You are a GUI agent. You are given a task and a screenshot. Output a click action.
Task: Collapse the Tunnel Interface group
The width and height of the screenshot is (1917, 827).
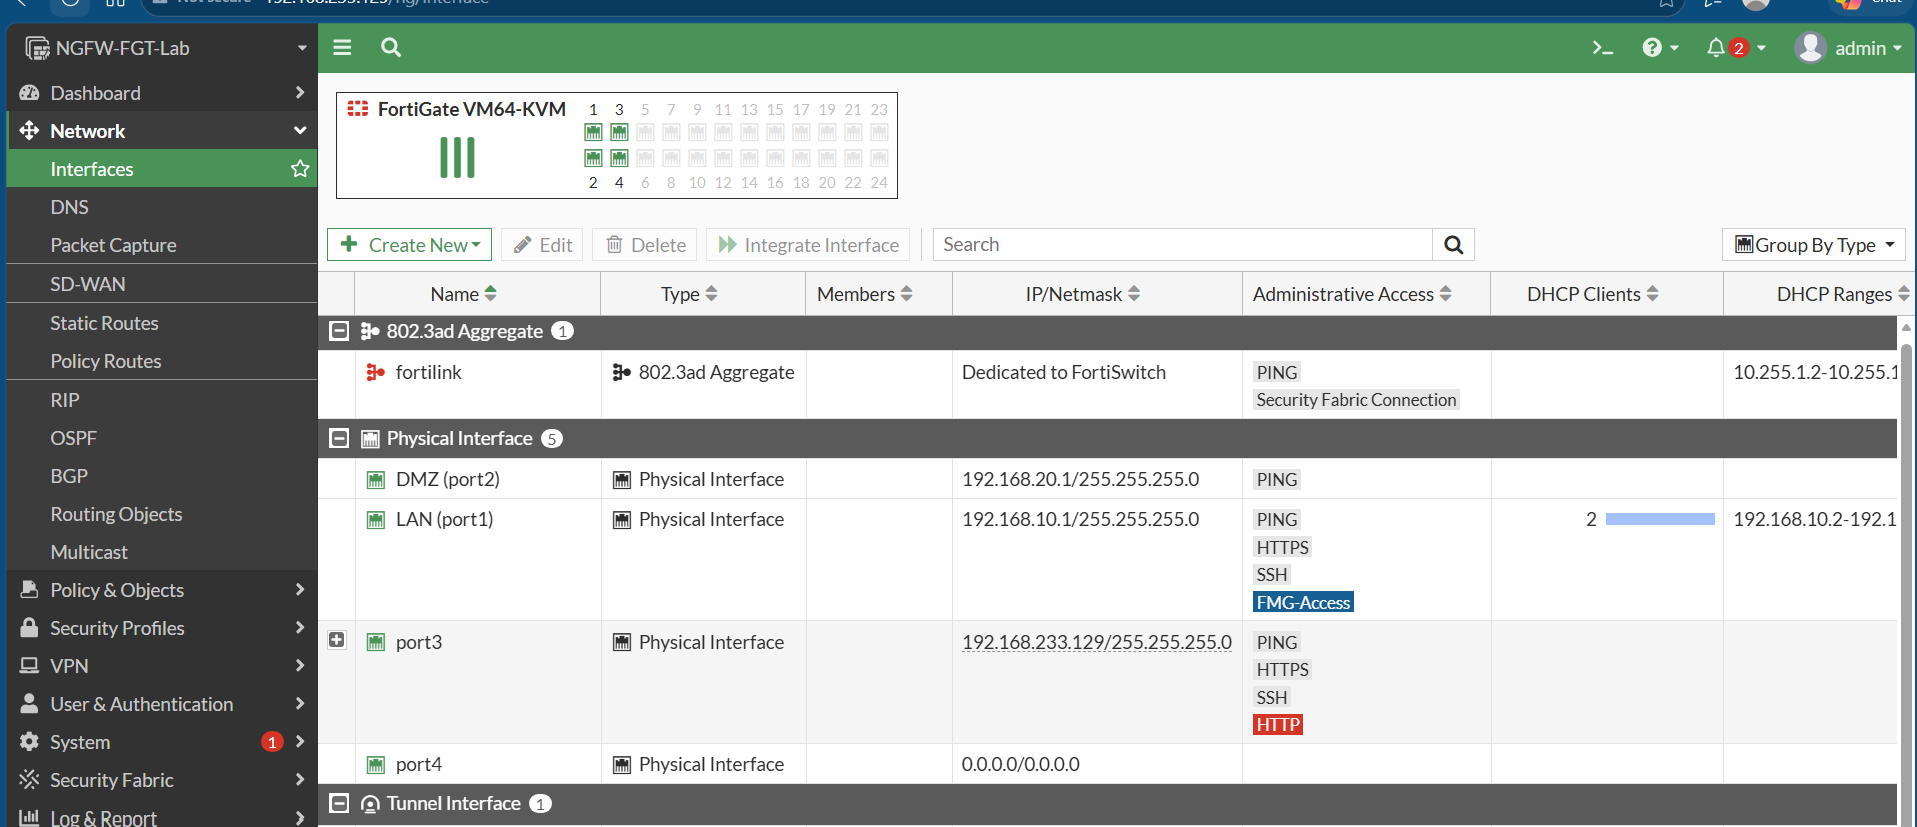(340, 803)
